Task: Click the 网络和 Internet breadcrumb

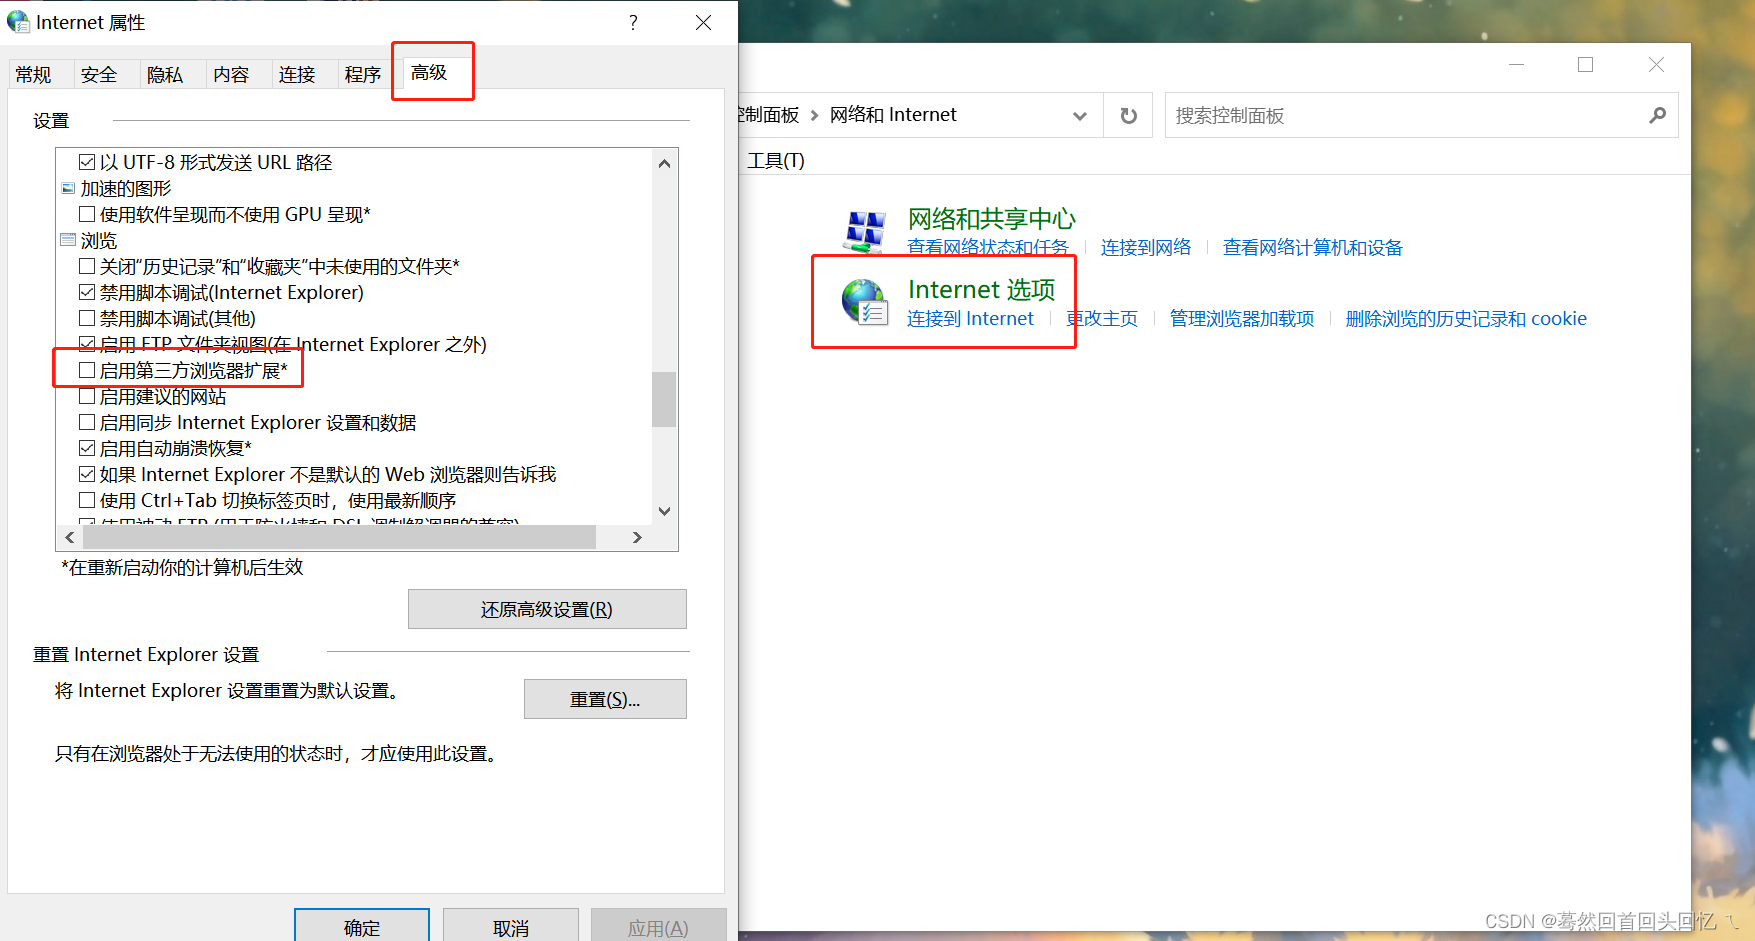Action: coord(893,115)
